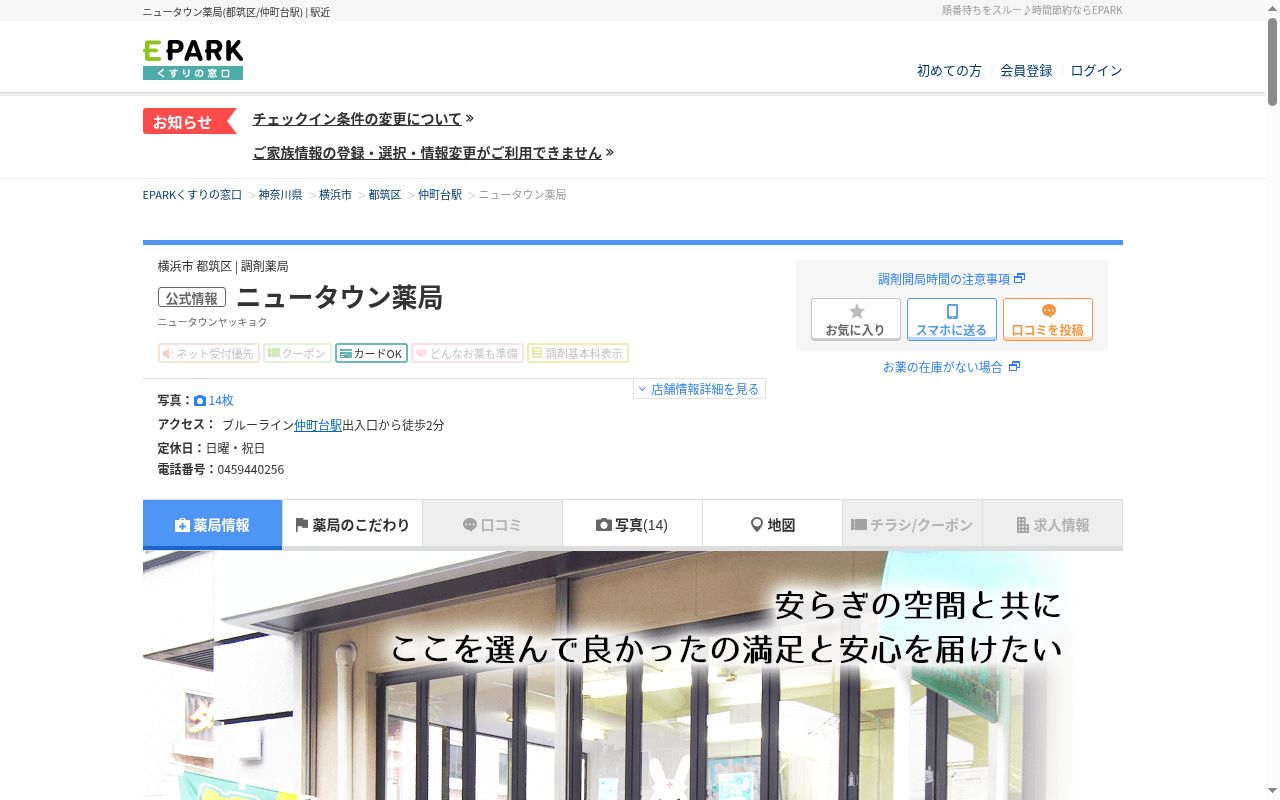Click 仲町台駅 link in access line
1280x800 pixels.
318,425
